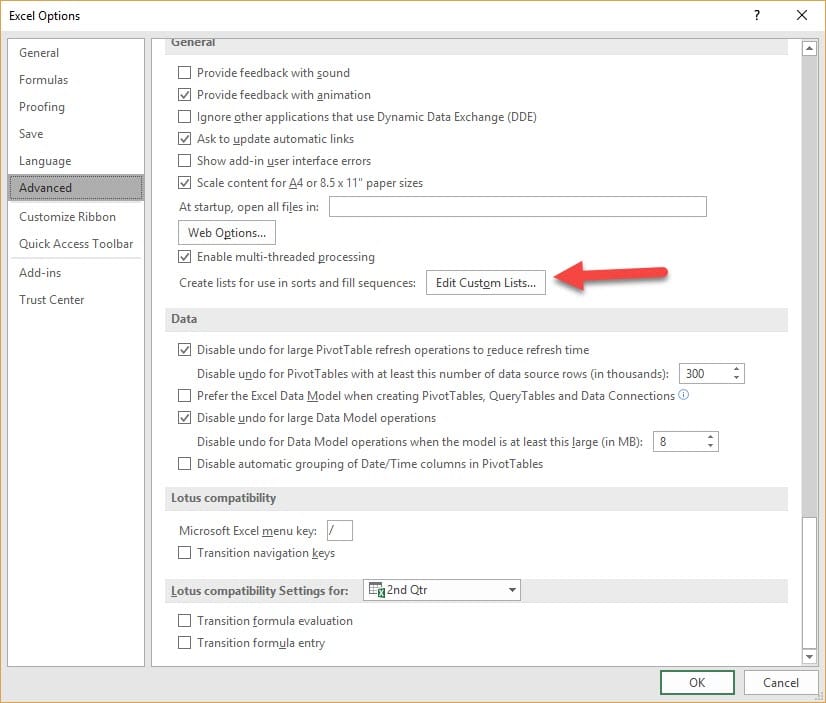Click the Edit Custom Lists button
The image size is (826, 703).
[x=486, y=283]
